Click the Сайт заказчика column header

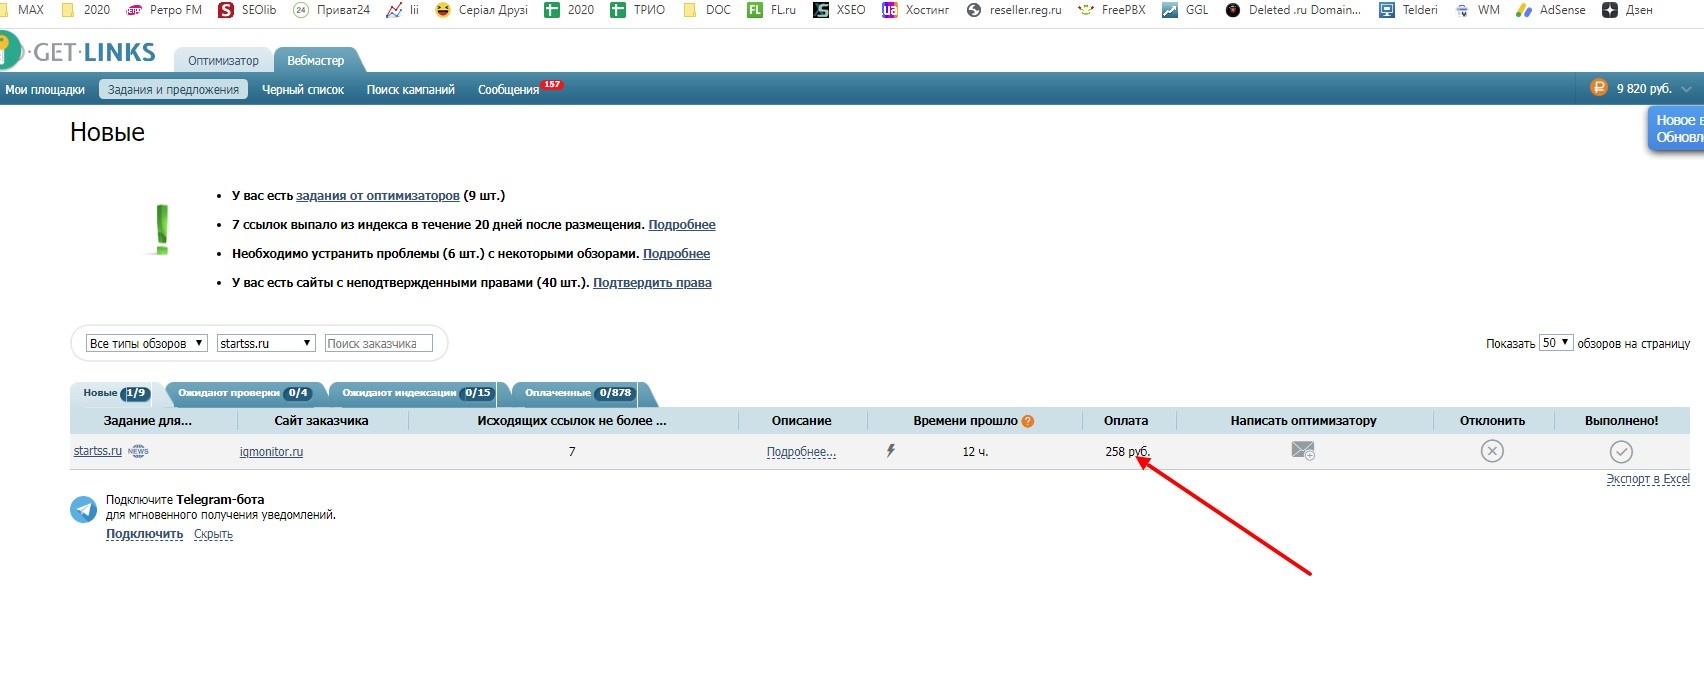tap(321, 421)
